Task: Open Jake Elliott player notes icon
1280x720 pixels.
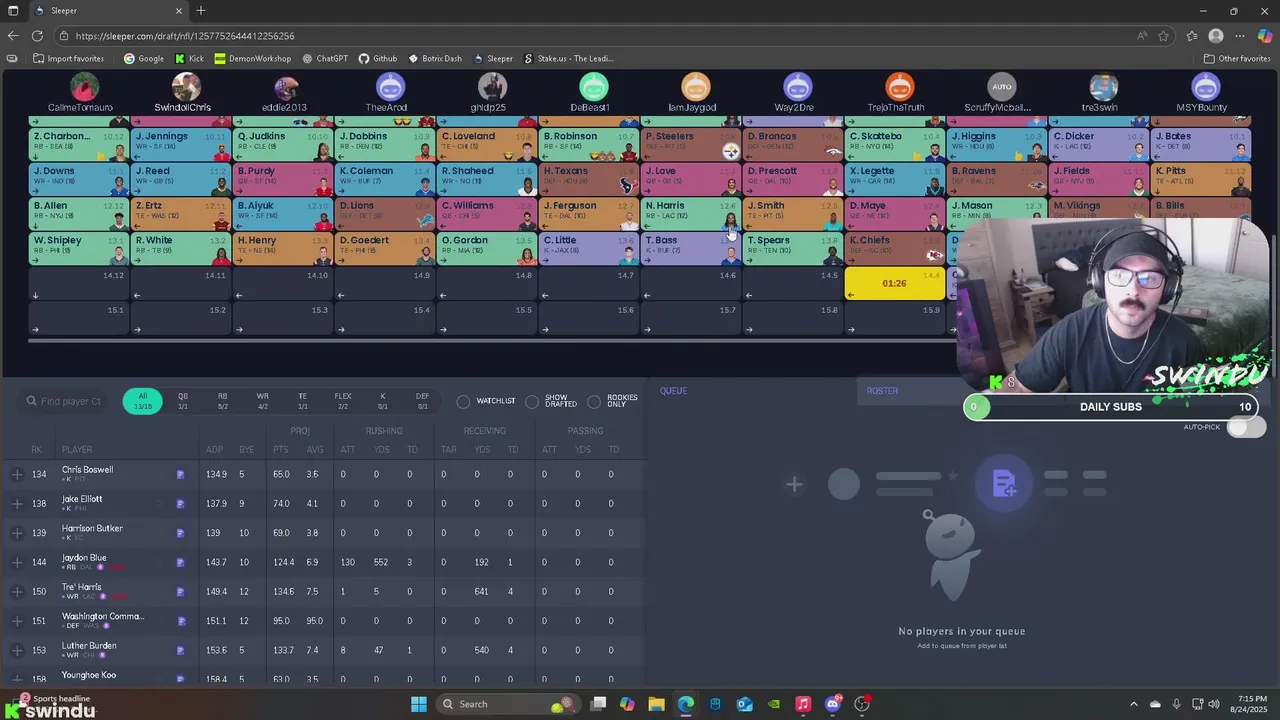Action: coord(180,504)
